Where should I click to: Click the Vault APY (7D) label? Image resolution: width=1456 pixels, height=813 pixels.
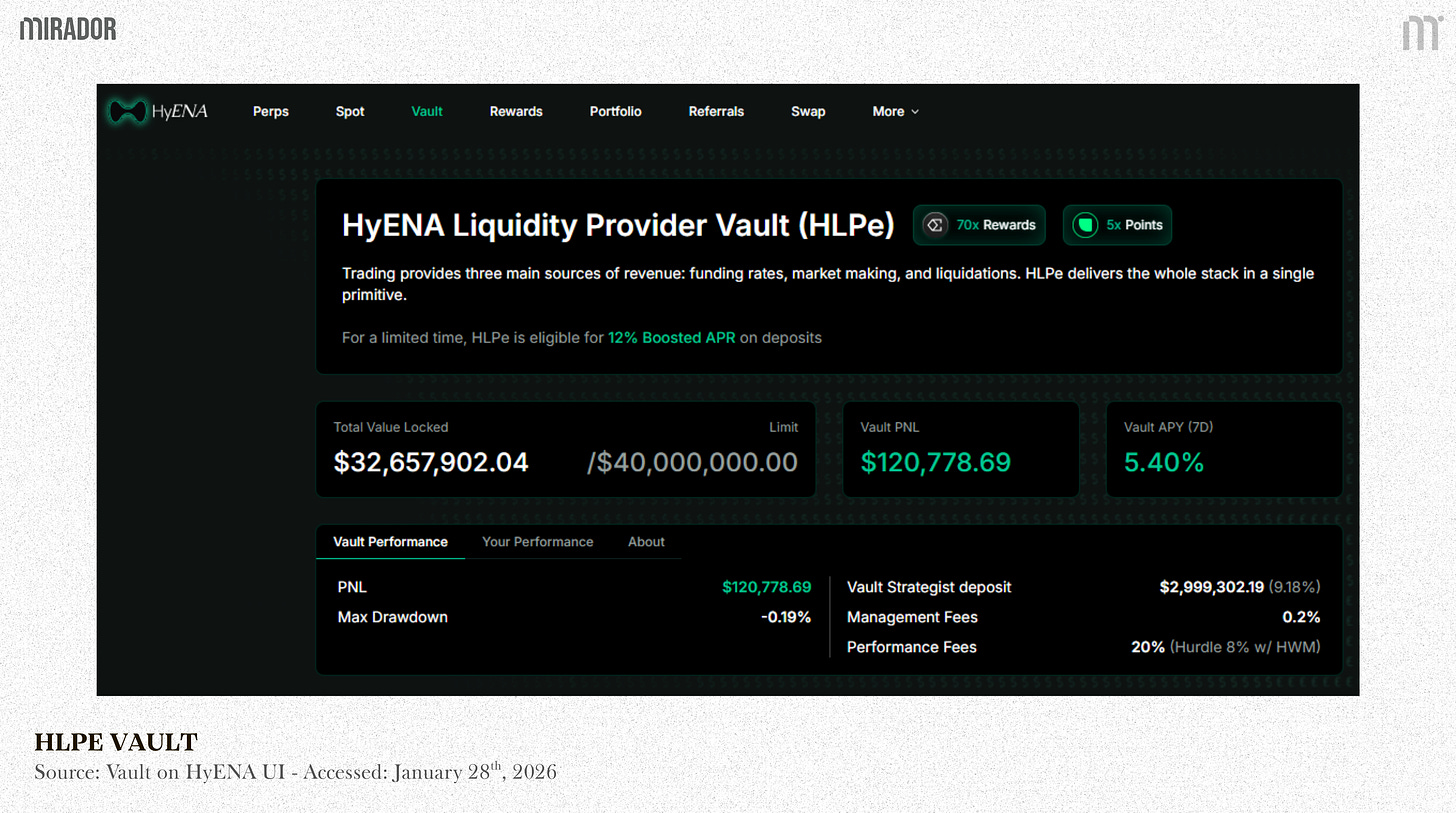[1168, 427]
